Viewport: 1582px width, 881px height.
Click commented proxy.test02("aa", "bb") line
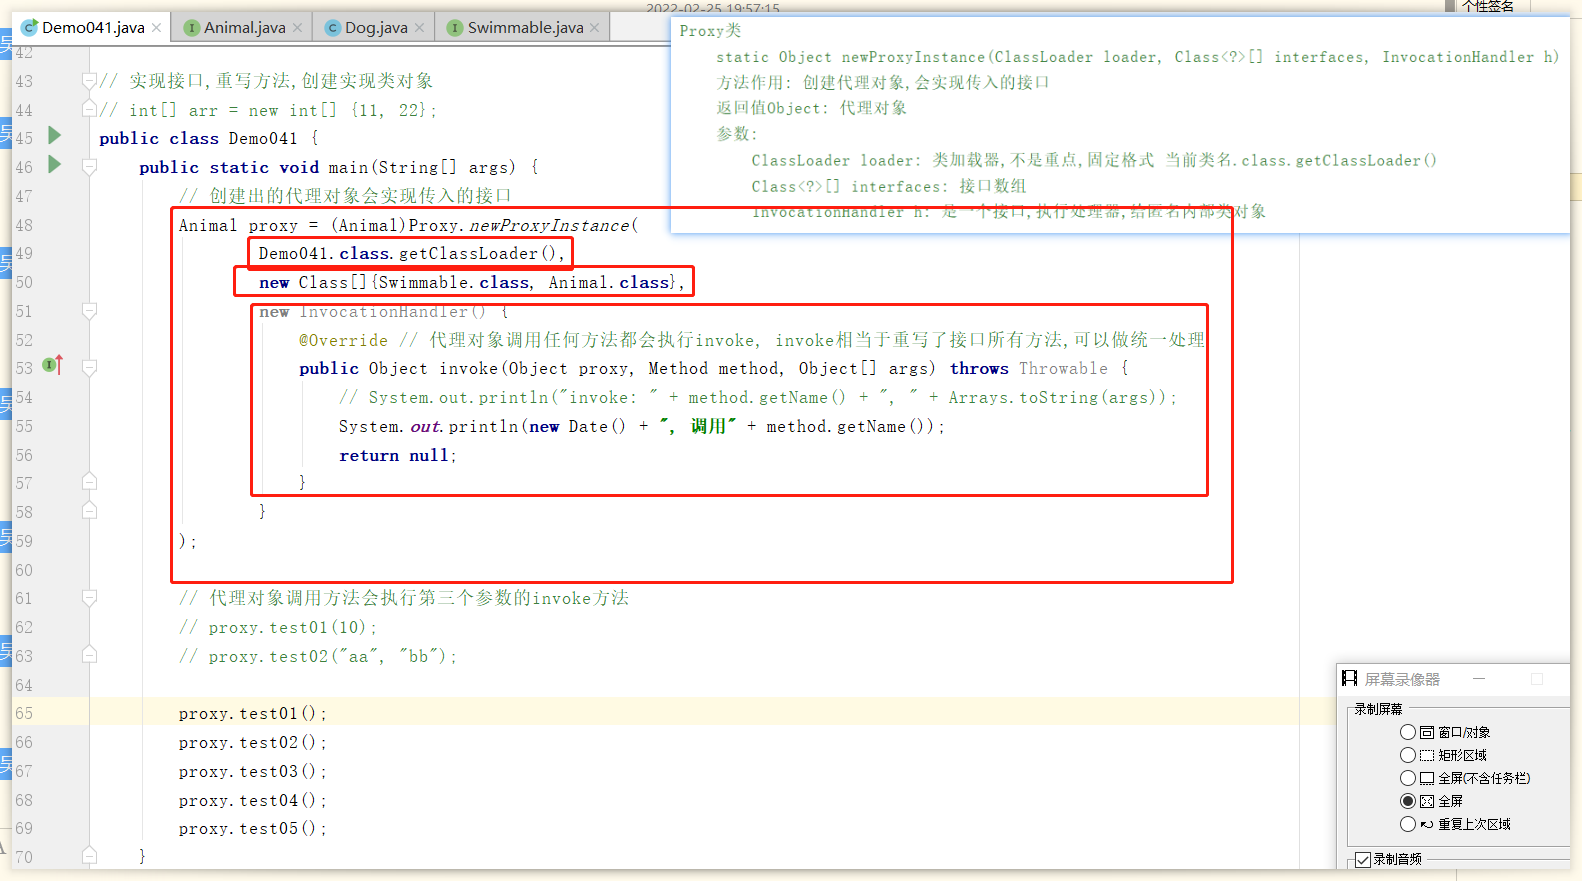(318, 656)
